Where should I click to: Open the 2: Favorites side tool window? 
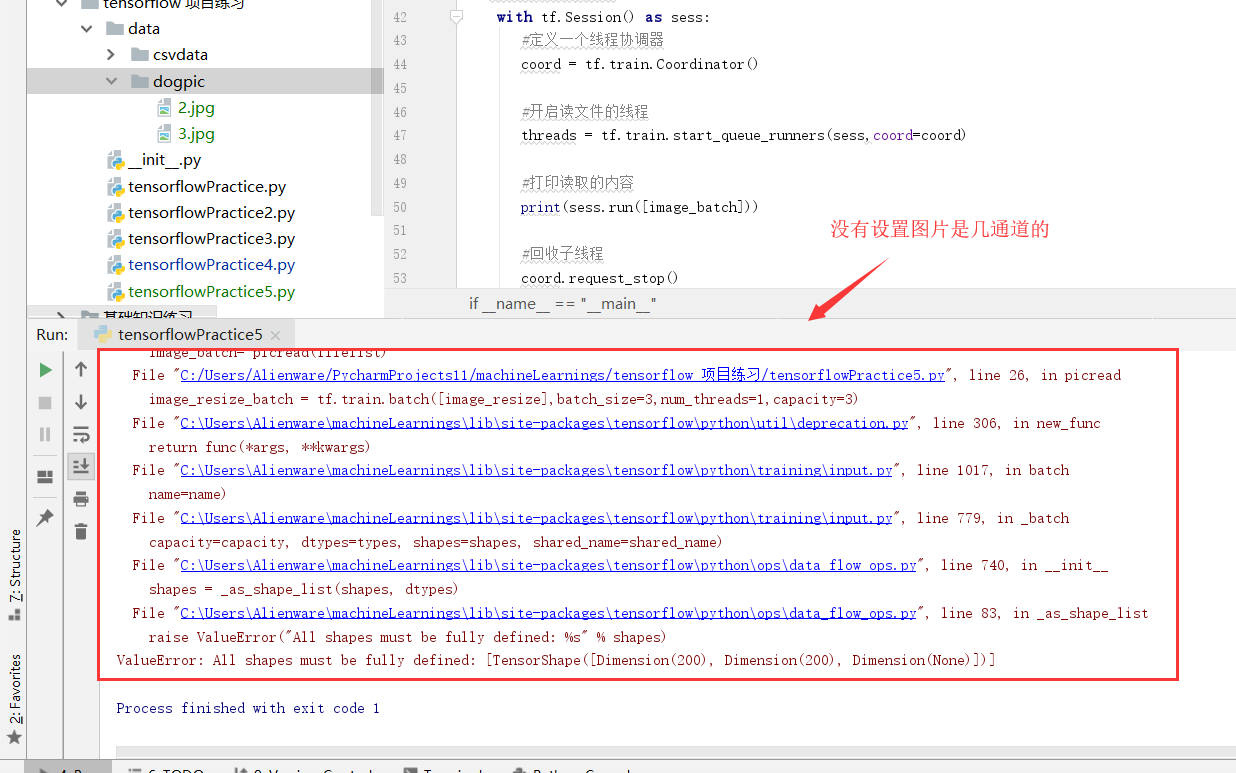click(14, 689)
